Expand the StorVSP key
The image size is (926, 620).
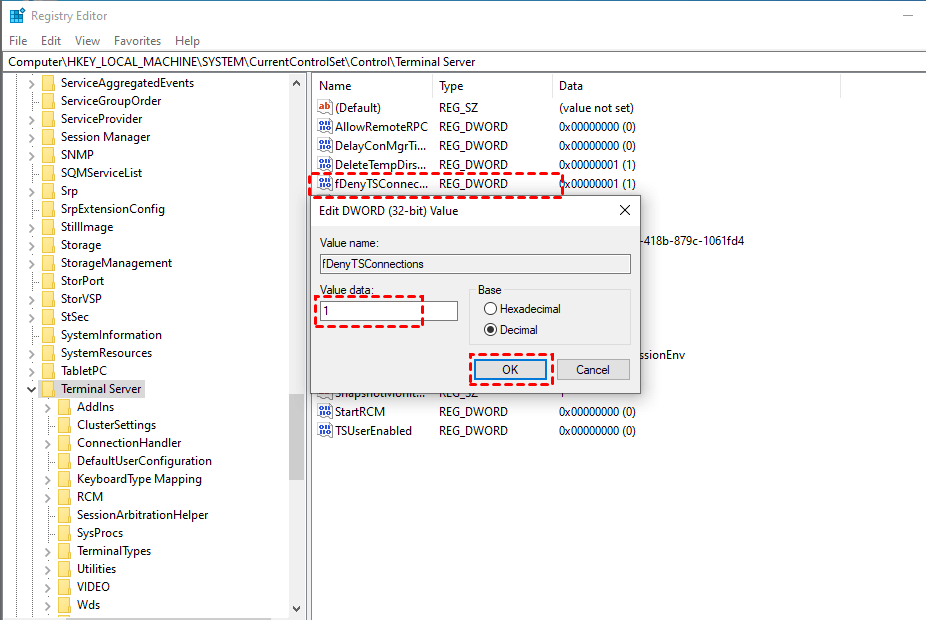coord(31,299)
